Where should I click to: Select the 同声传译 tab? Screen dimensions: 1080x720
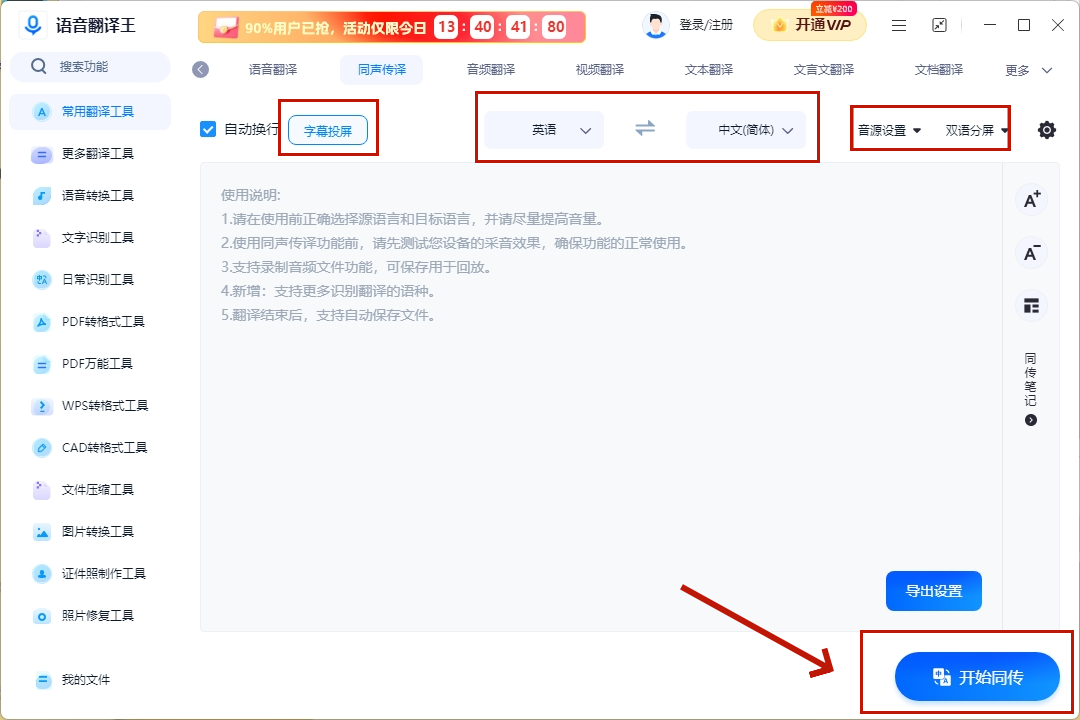point(382,70)
